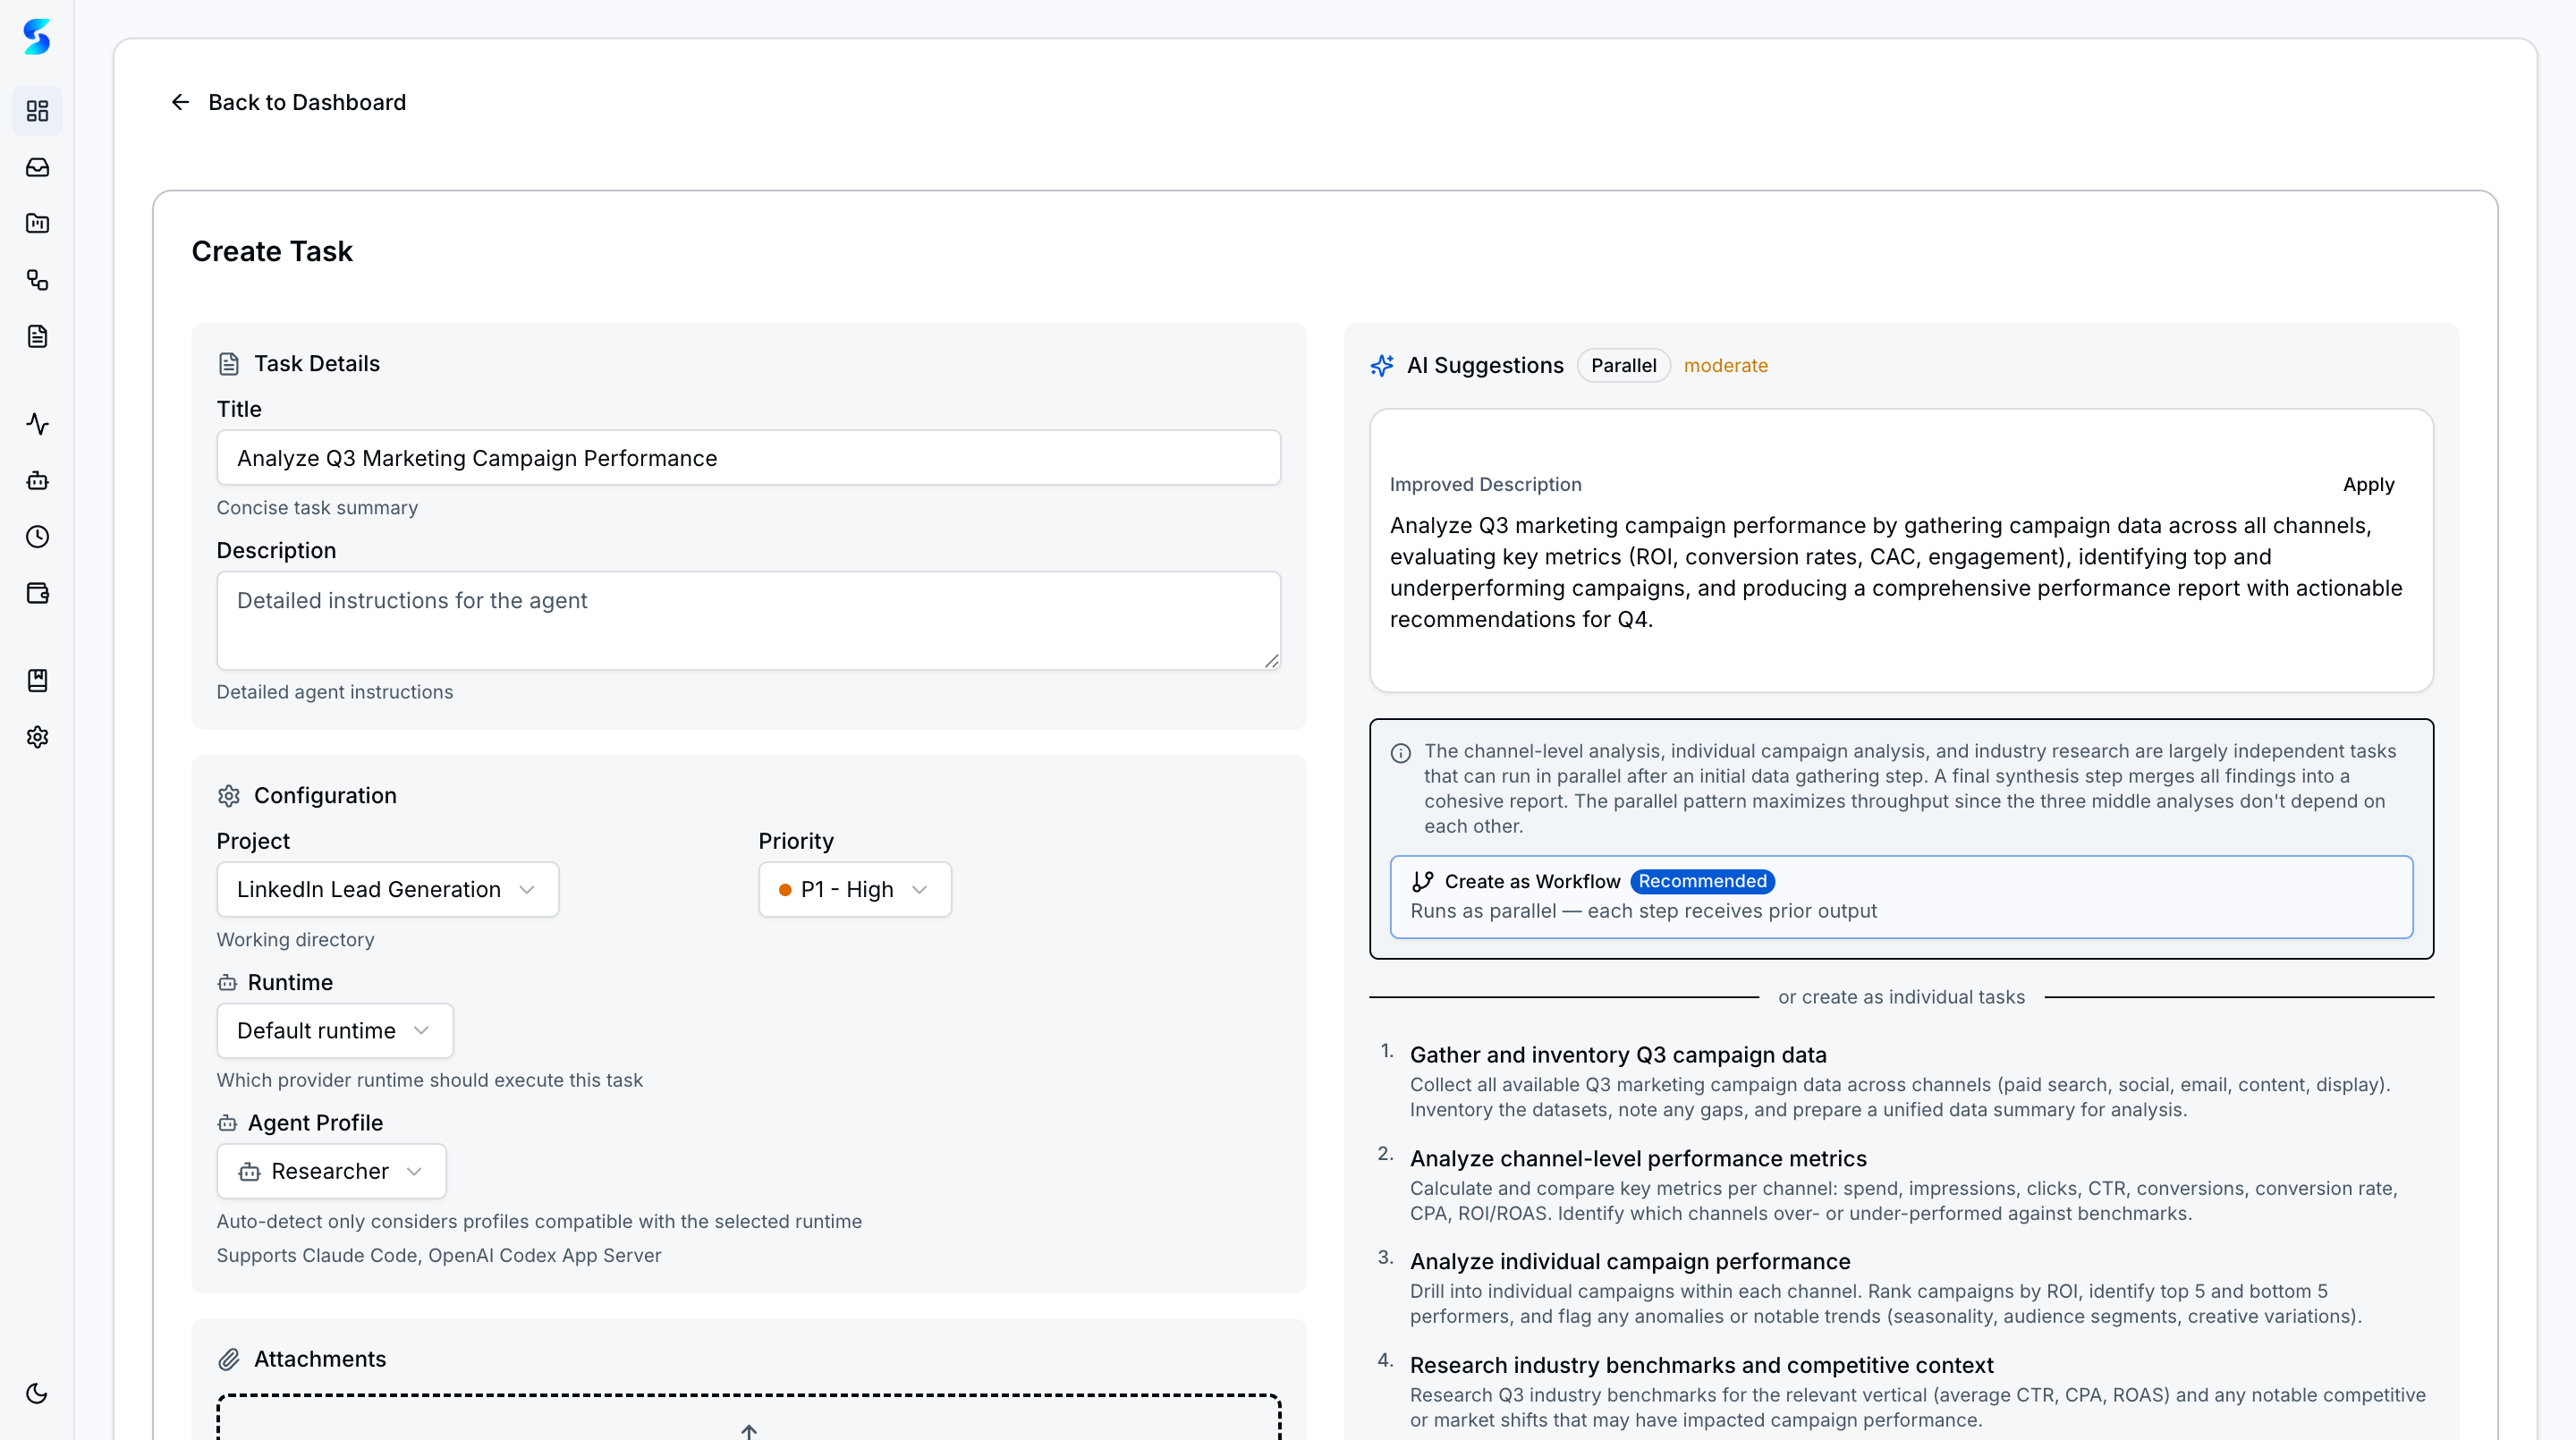Open the Dashboard grid icon in sidebar
The width and height of the screenshot is (2576, 1440).
coord(37,111)
